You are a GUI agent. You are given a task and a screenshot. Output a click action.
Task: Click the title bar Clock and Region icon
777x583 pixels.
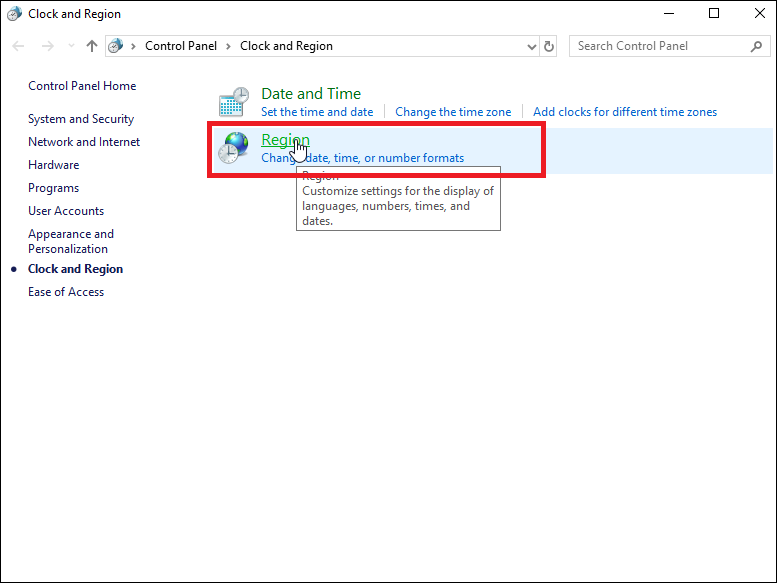(x=14, y=13)
